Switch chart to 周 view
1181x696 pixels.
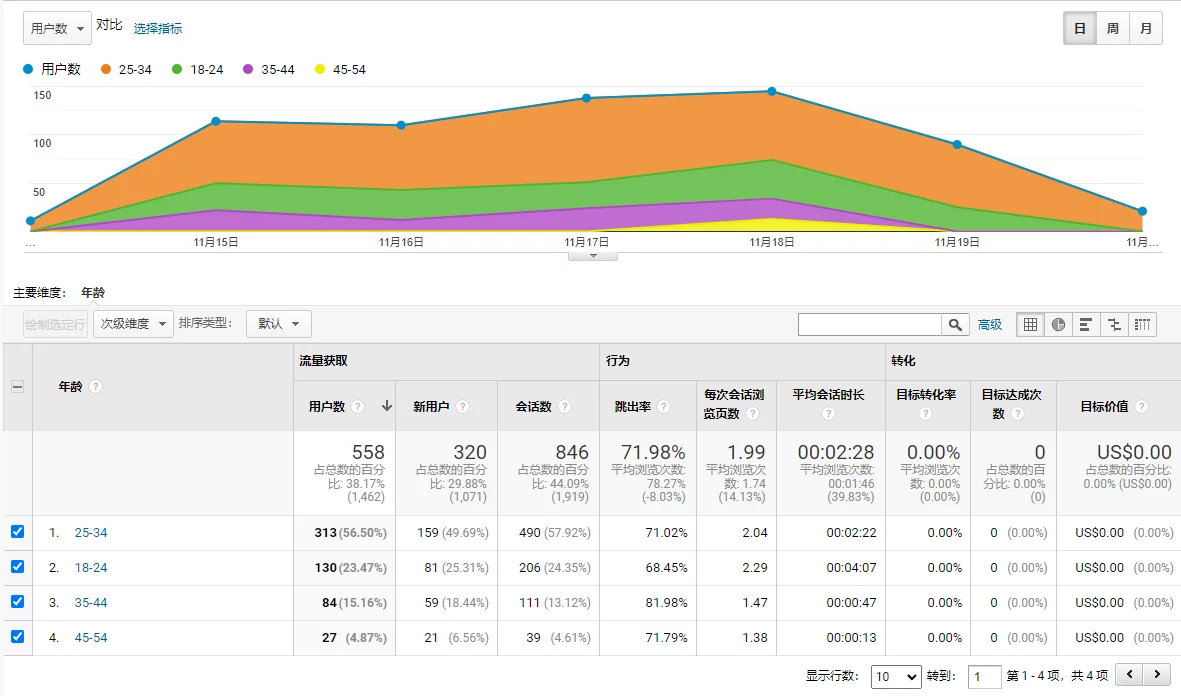[1112, 29]
